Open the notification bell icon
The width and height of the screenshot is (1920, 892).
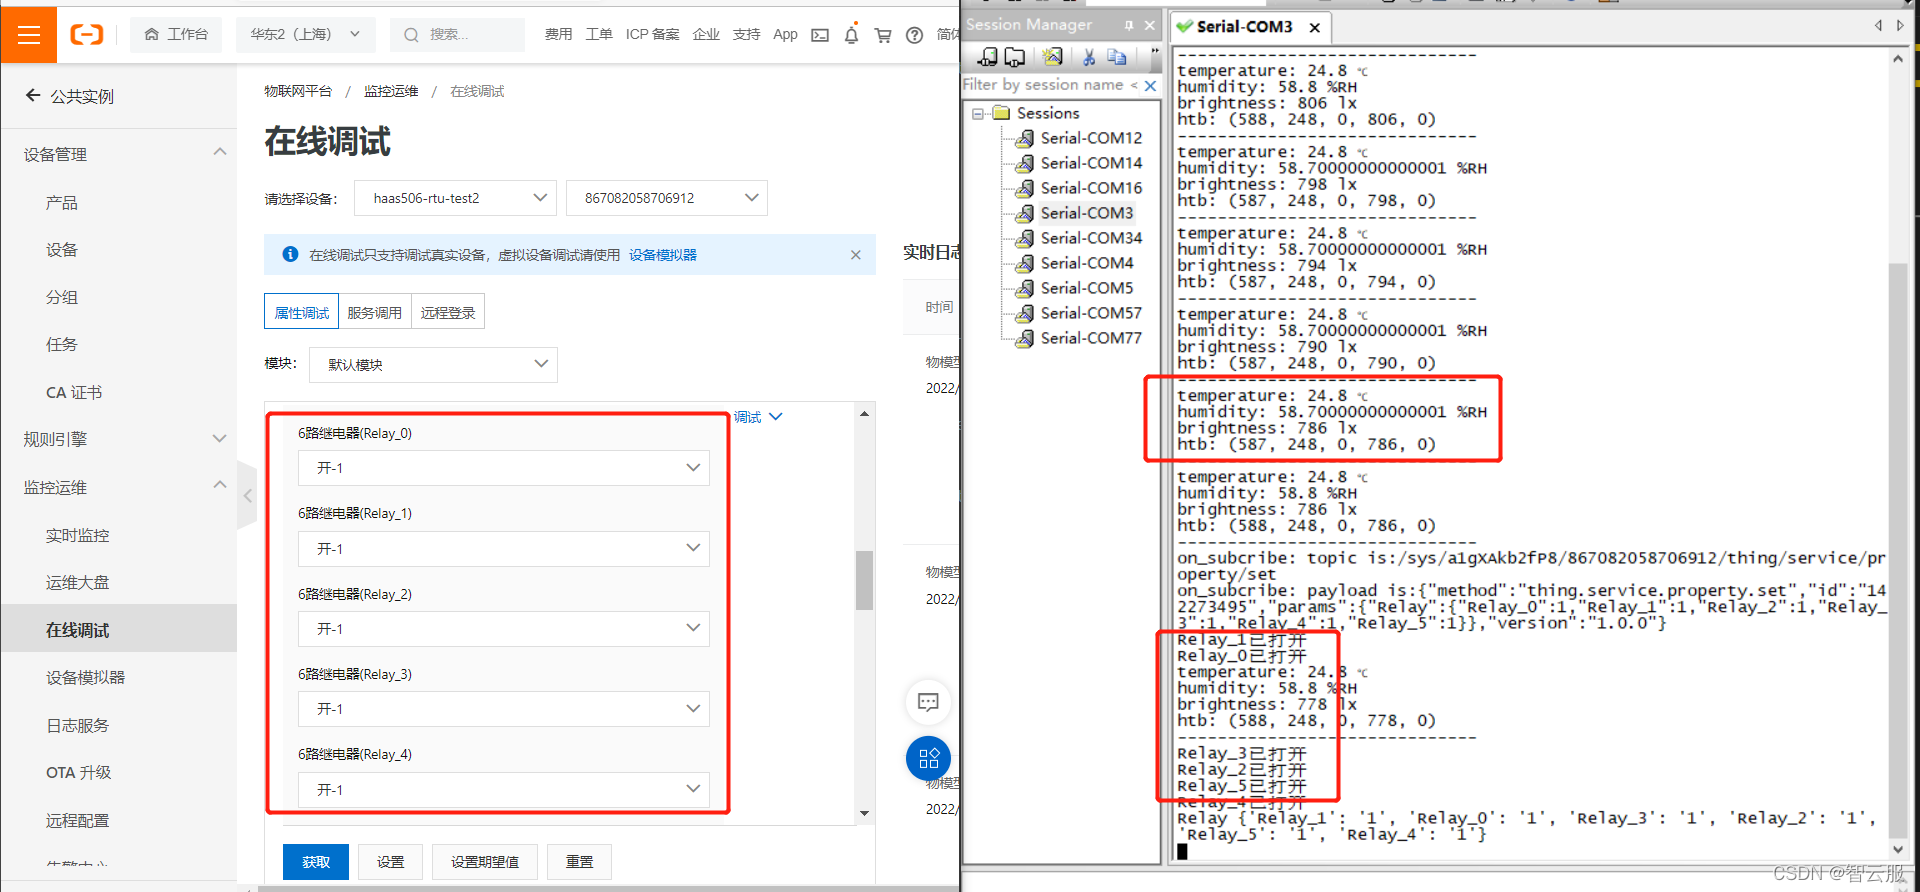(851, 35)
